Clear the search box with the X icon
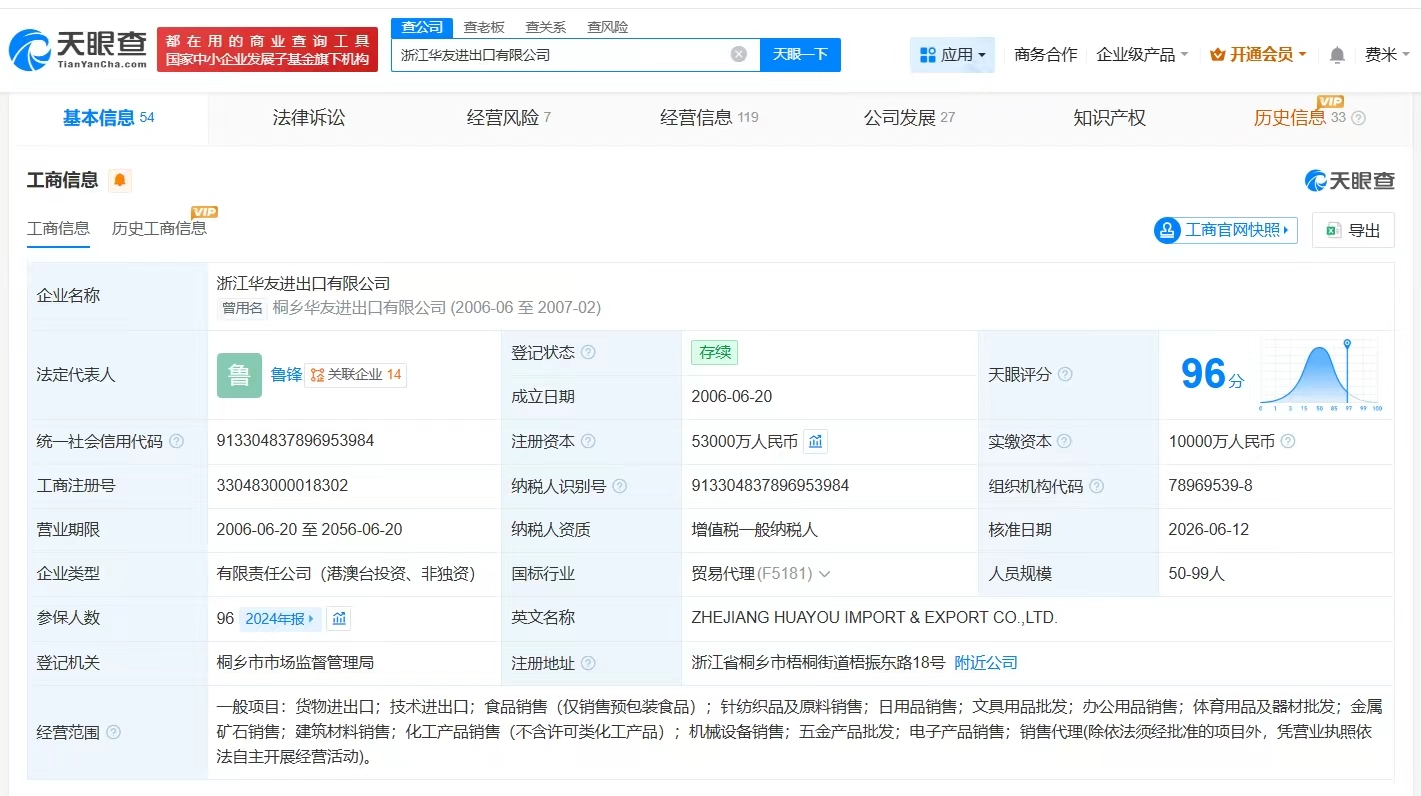Image resolution: width=1421 pixels, height=796 pixels. [739, 54]
